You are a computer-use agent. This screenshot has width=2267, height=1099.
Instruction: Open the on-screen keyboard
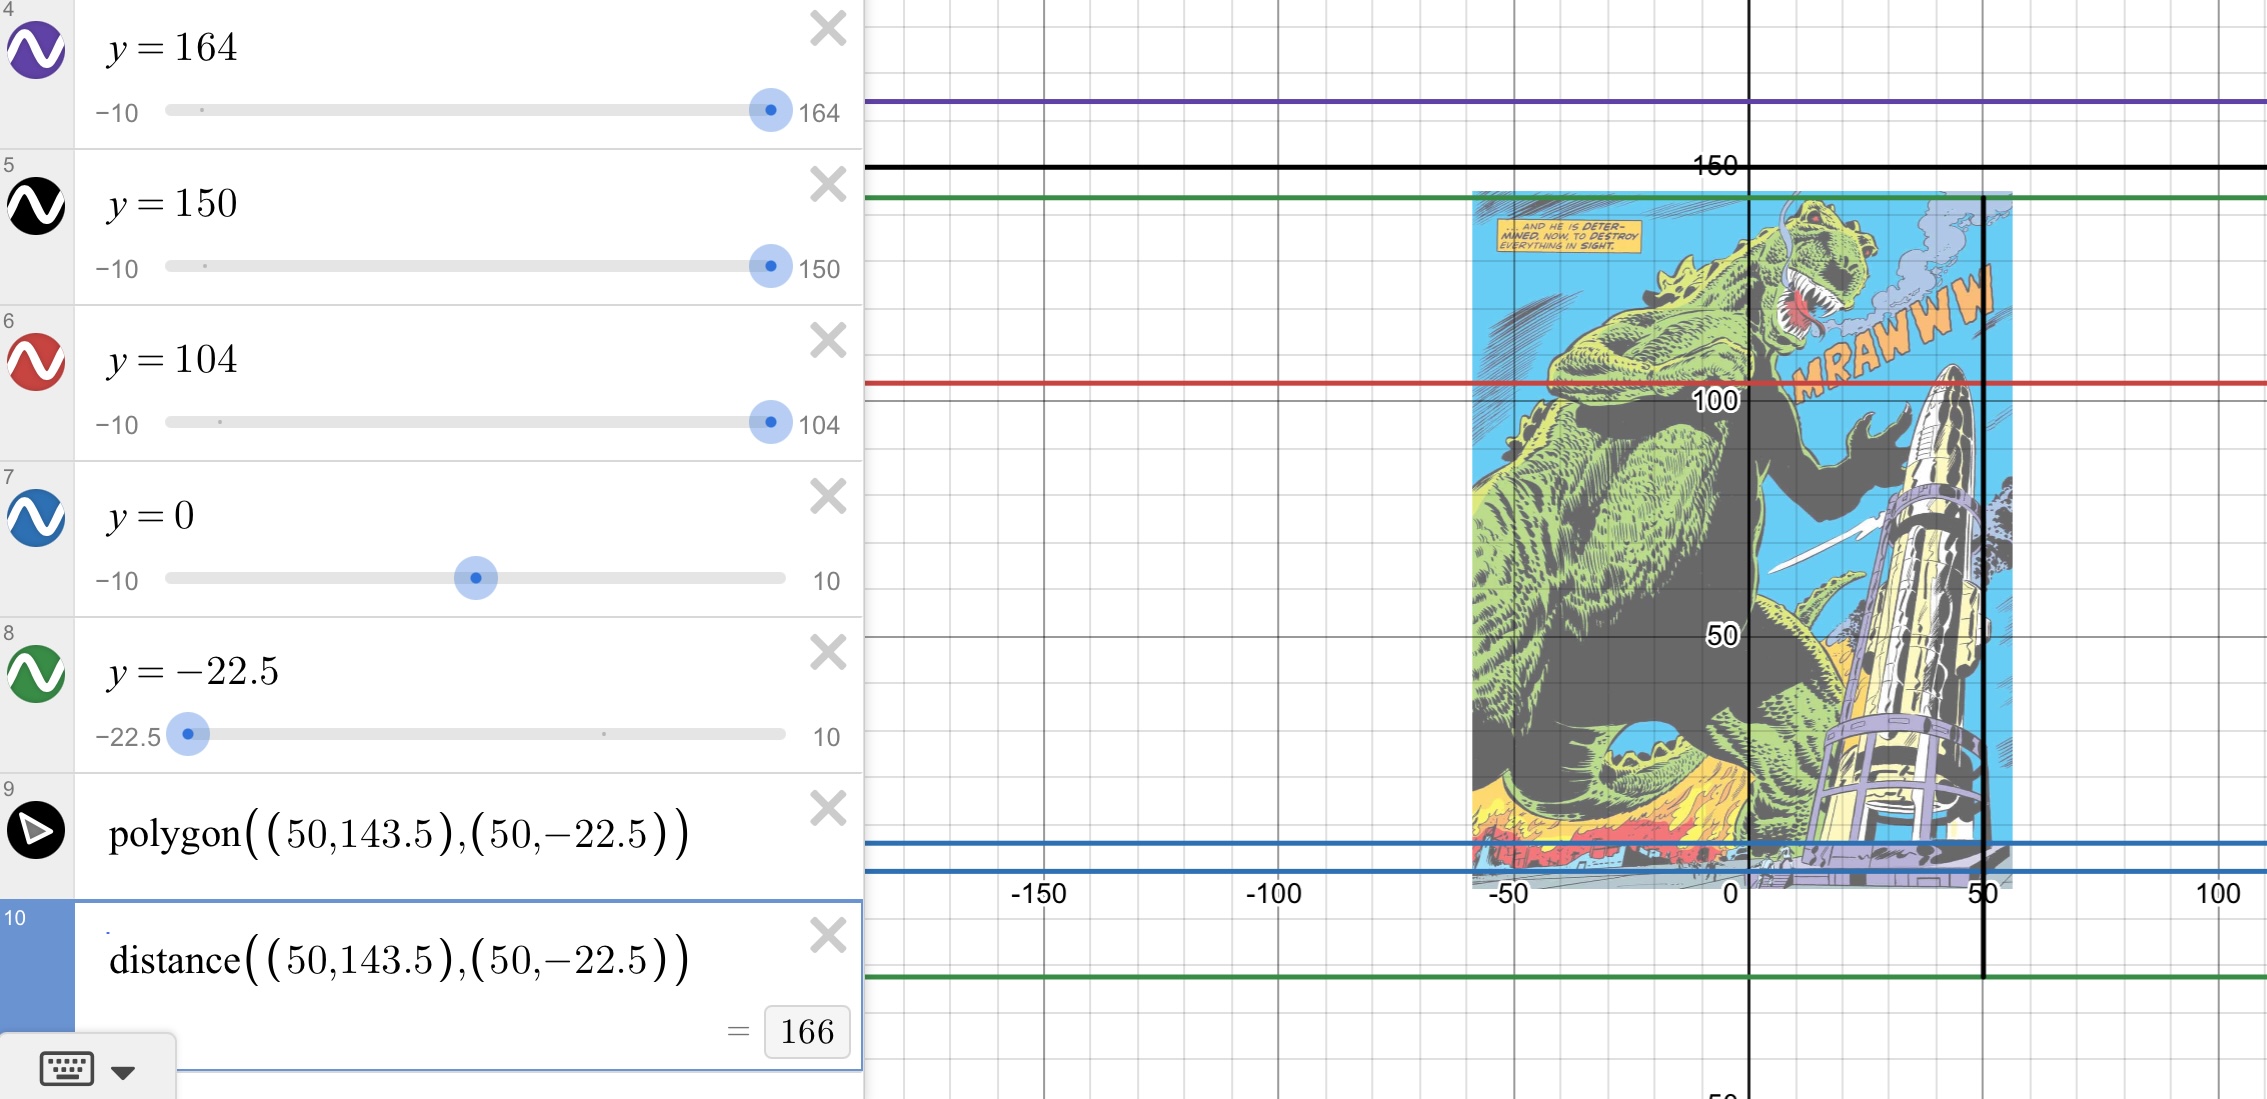pos(67,1069)
